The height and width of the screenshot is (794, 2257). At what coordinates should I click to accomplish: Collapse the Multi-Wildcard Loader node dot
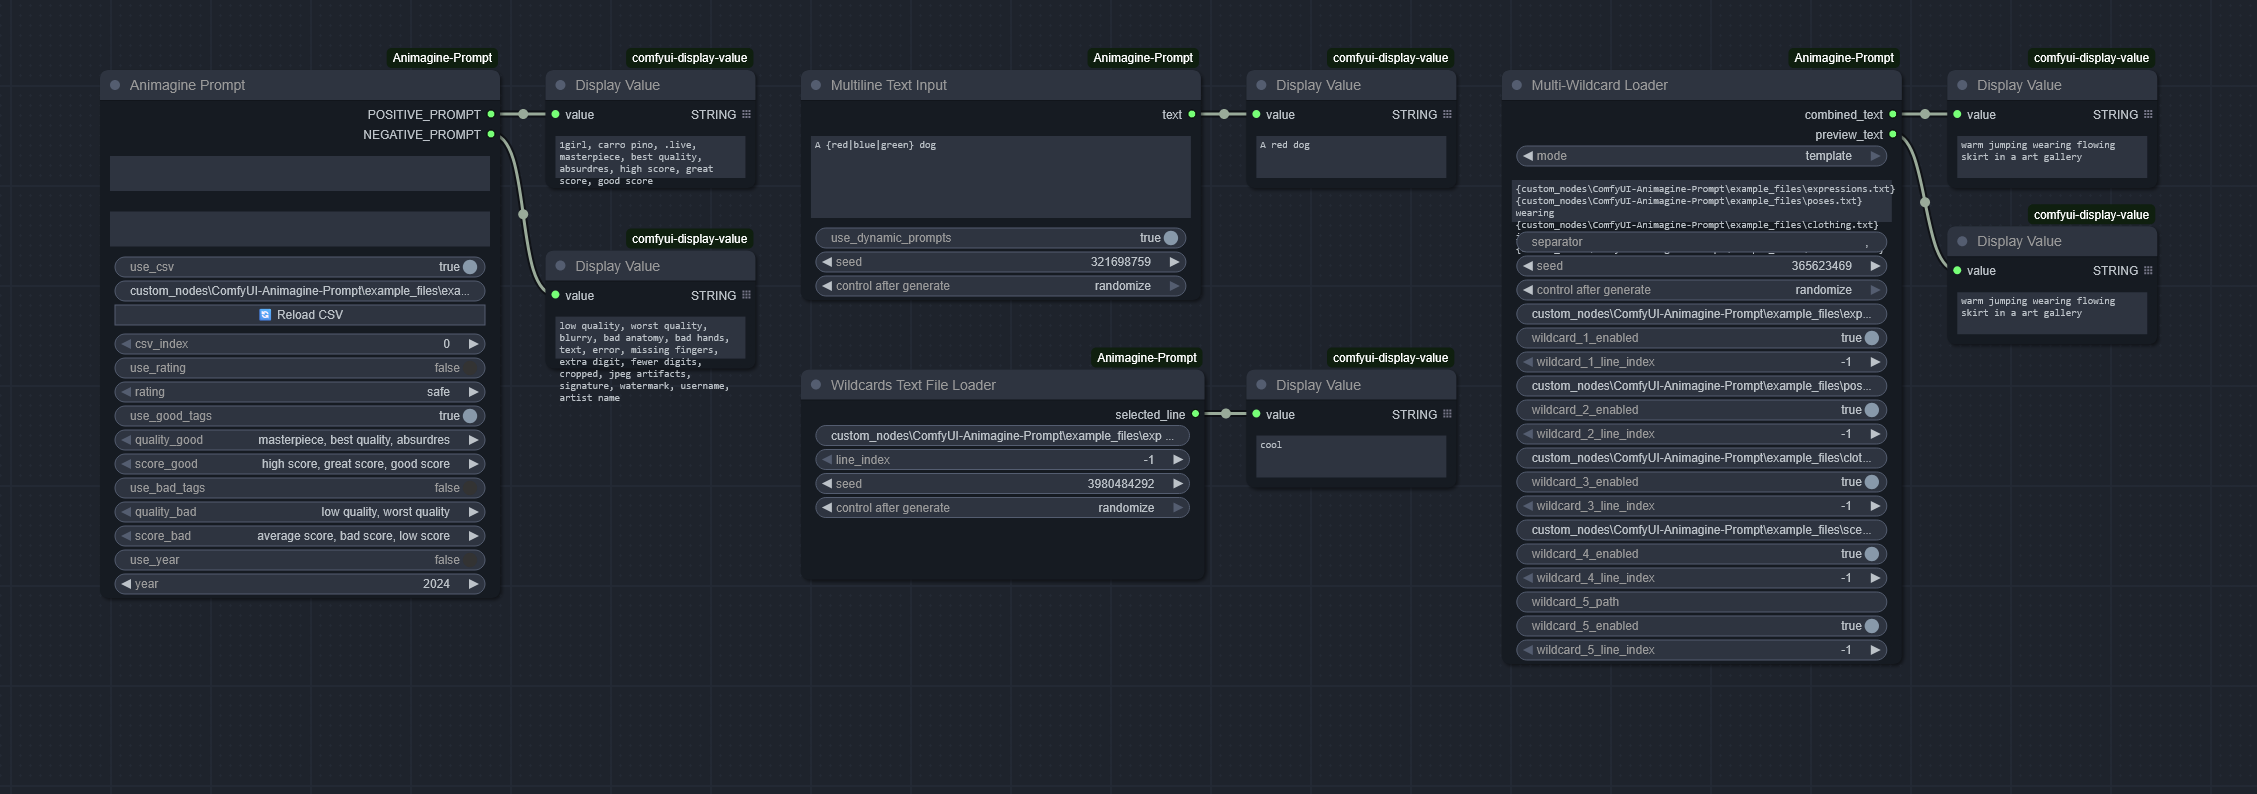click(x=1517, y=85)
